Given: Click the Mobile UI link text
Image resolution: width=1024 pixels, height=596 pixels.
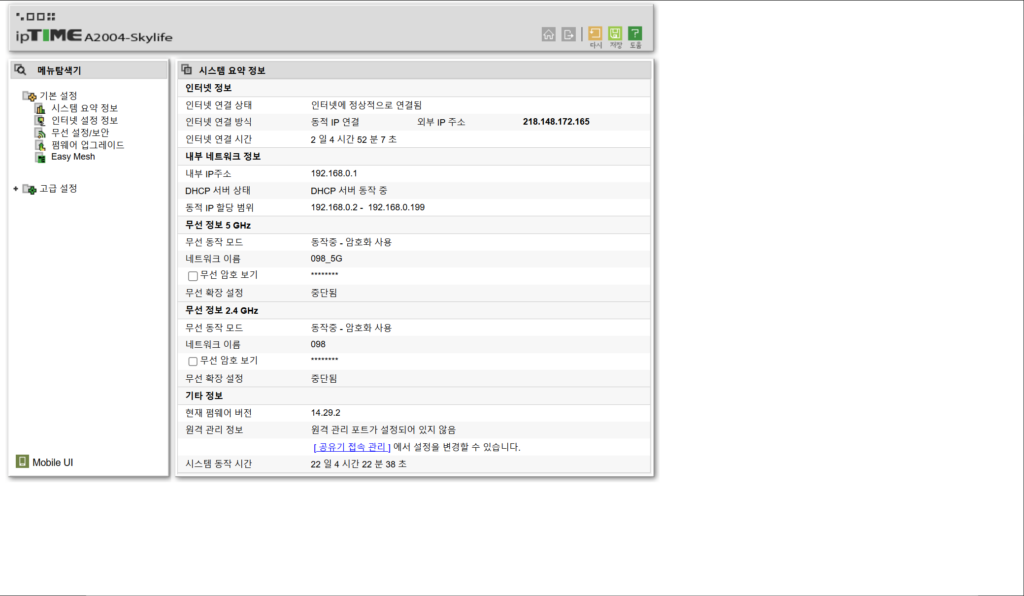Looking at the screenshot, I should click(x=53, y=463).
